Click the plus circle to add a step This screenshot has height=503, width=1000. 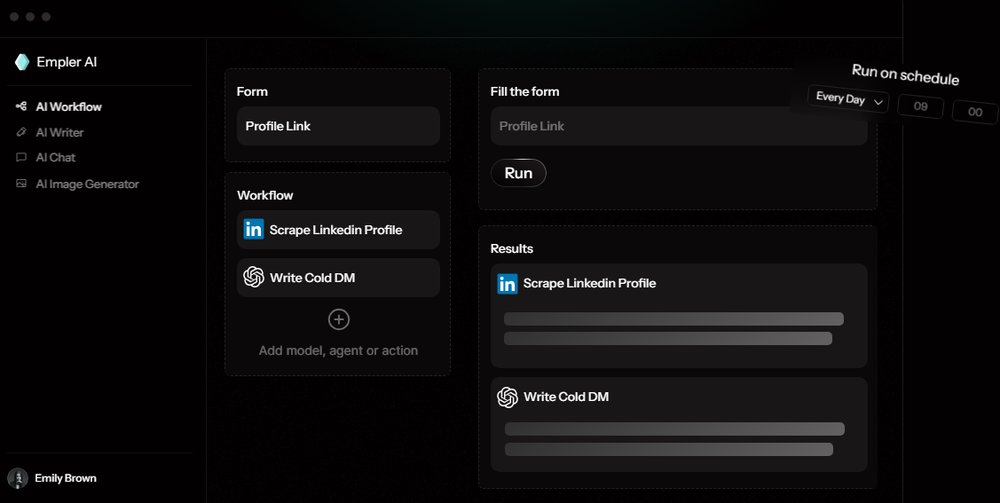pyautogui.click(x=339, y=319)
